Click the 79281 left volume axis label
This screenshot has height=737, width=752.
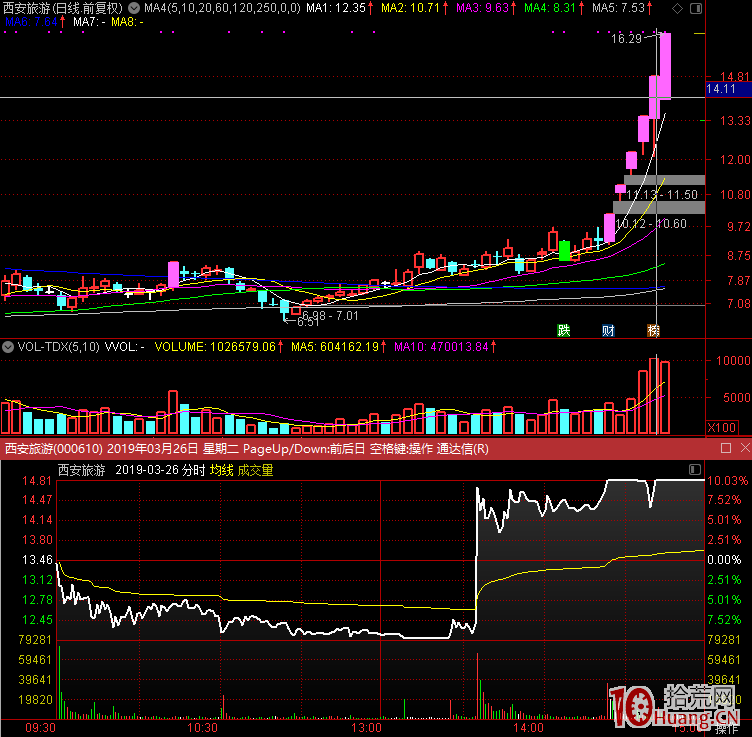click(35, 640)
